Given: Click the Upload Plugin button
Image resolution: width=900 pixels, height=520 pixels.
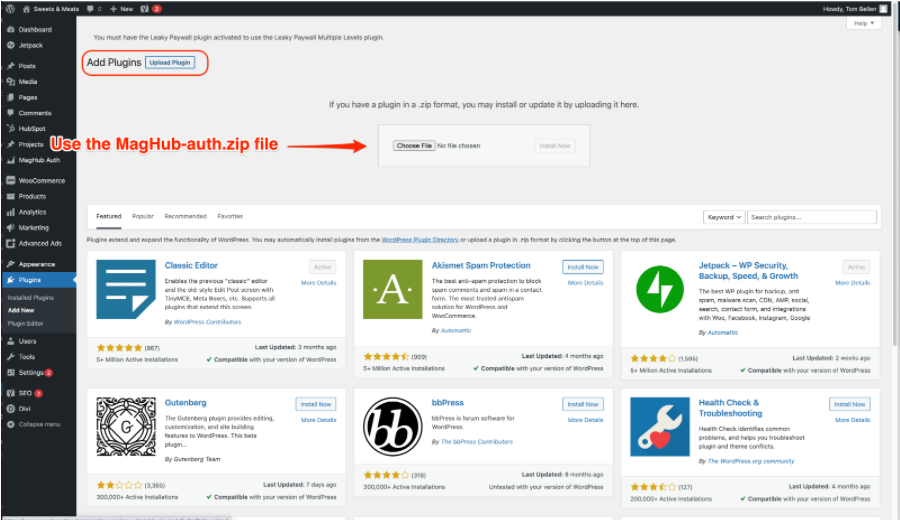Looking at the screenshot, I should point(170,63).
